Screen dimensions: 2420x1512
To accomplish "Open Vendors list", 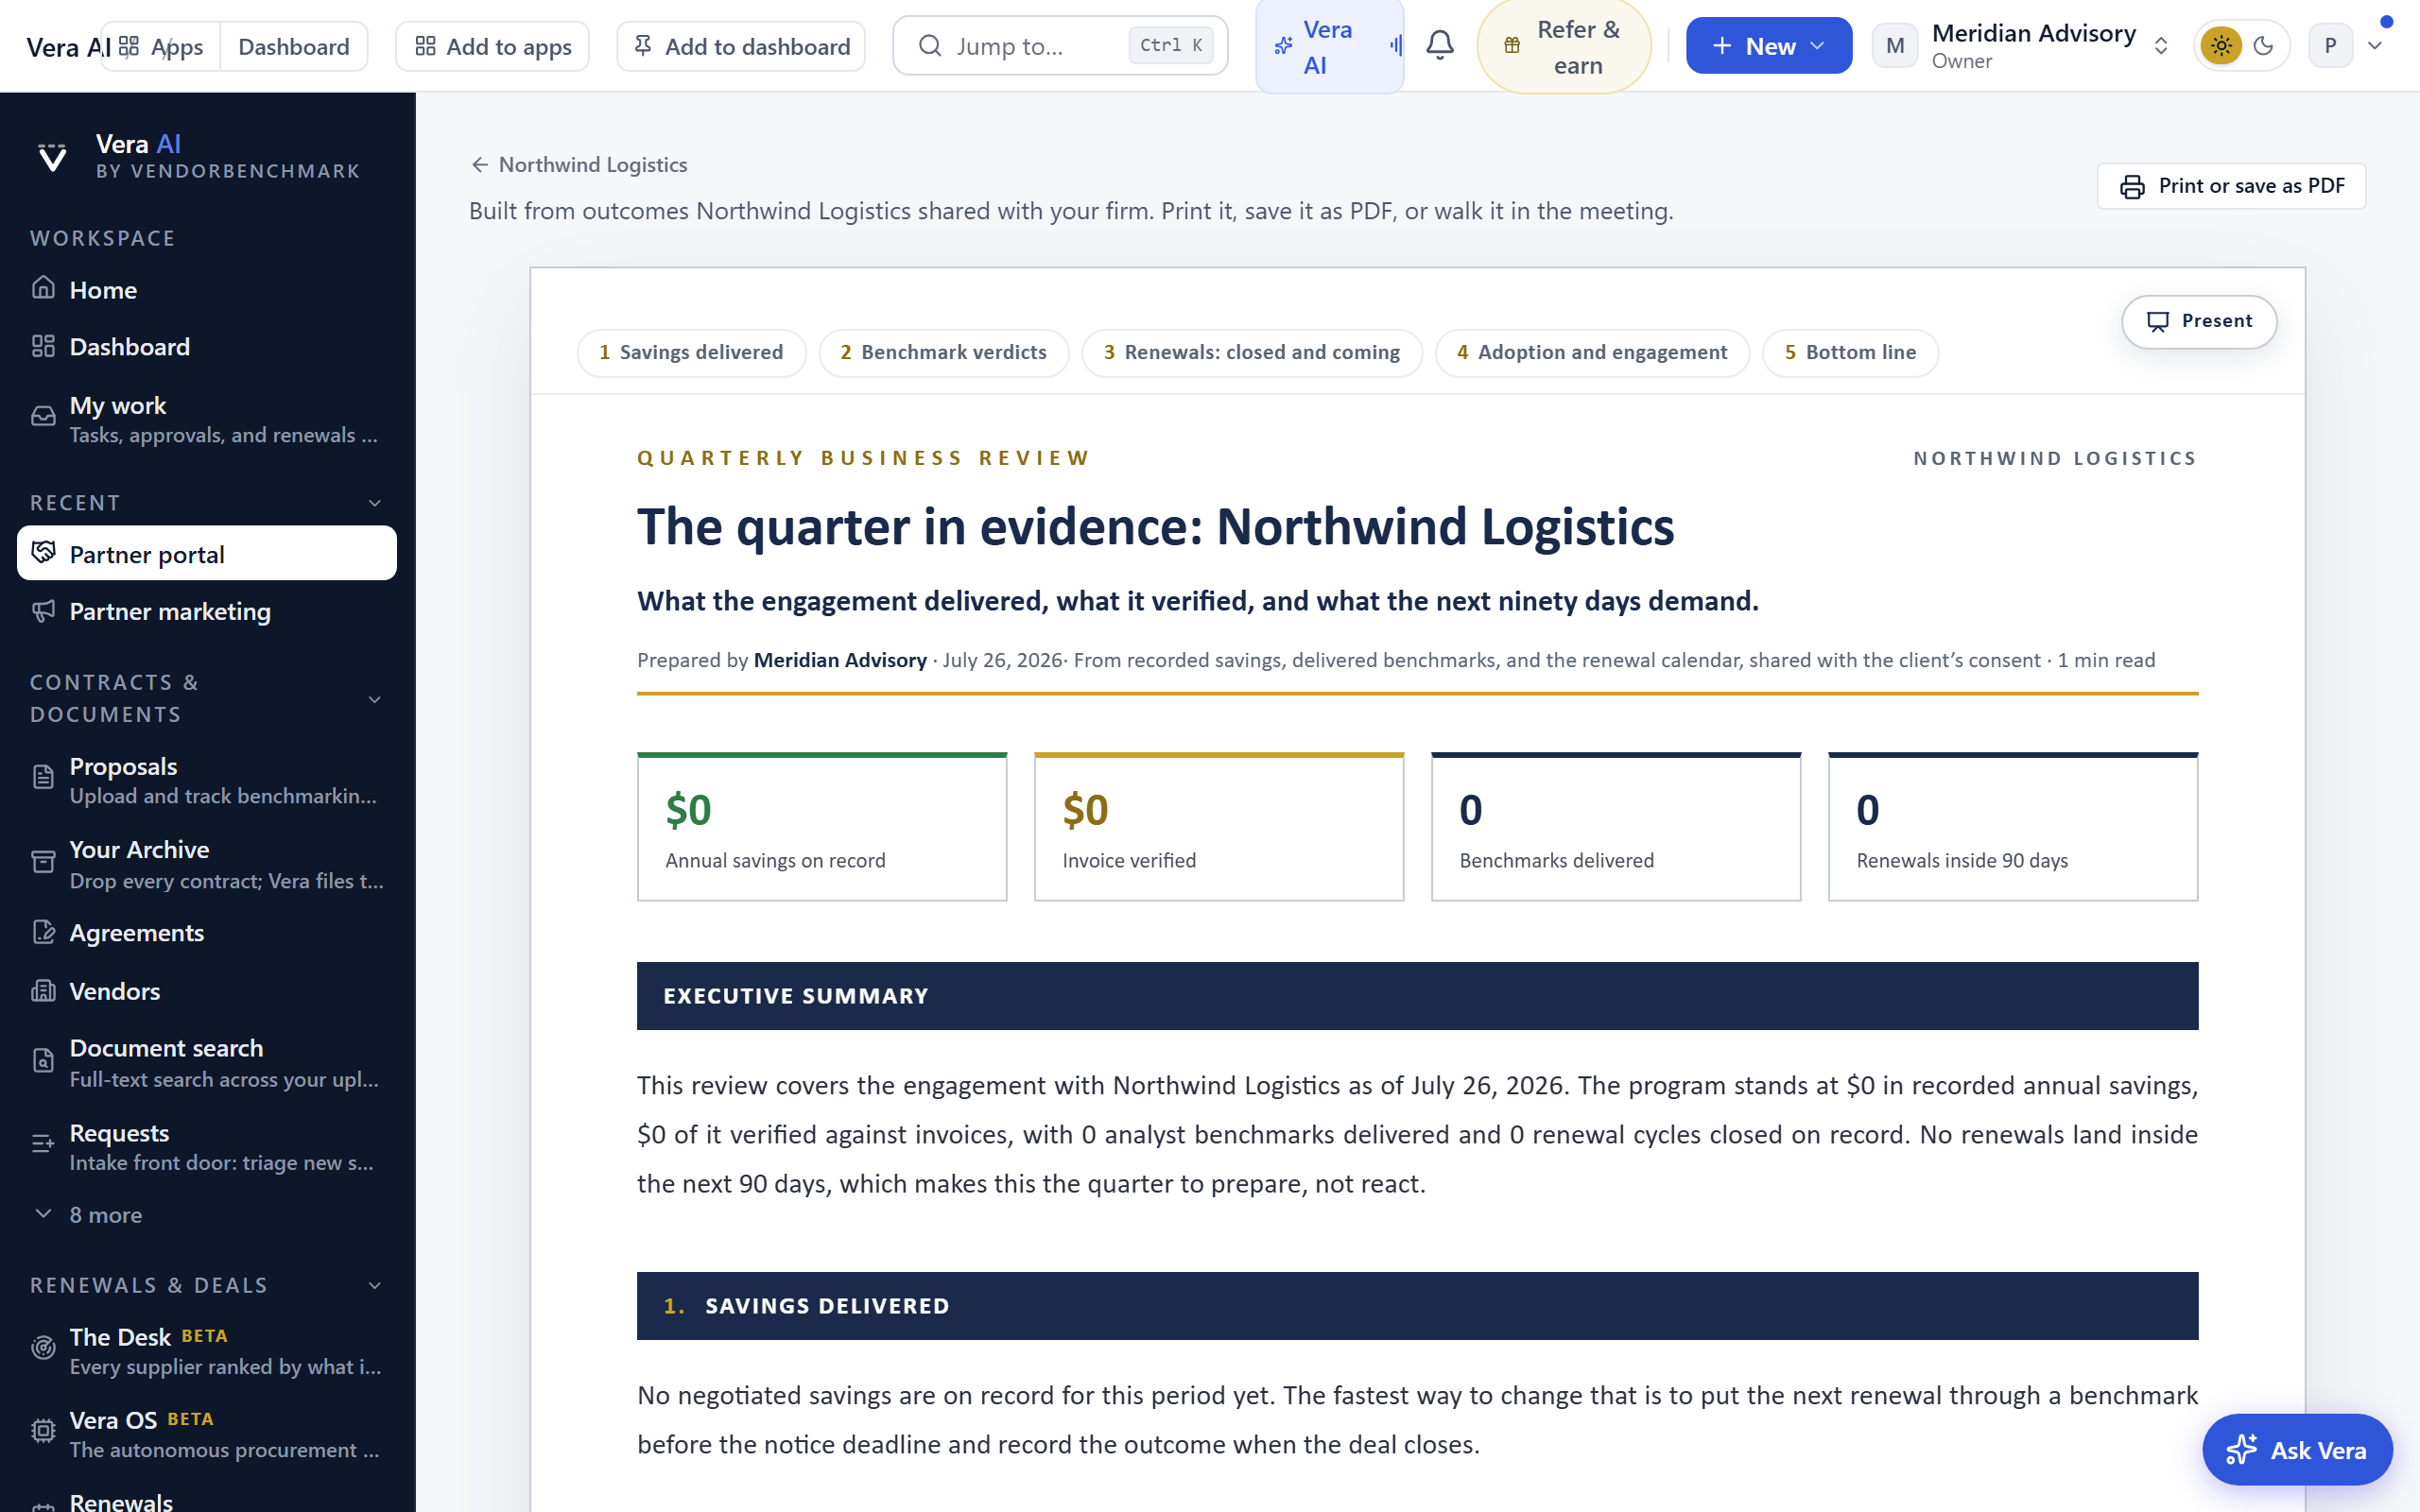I will point(207,991).
